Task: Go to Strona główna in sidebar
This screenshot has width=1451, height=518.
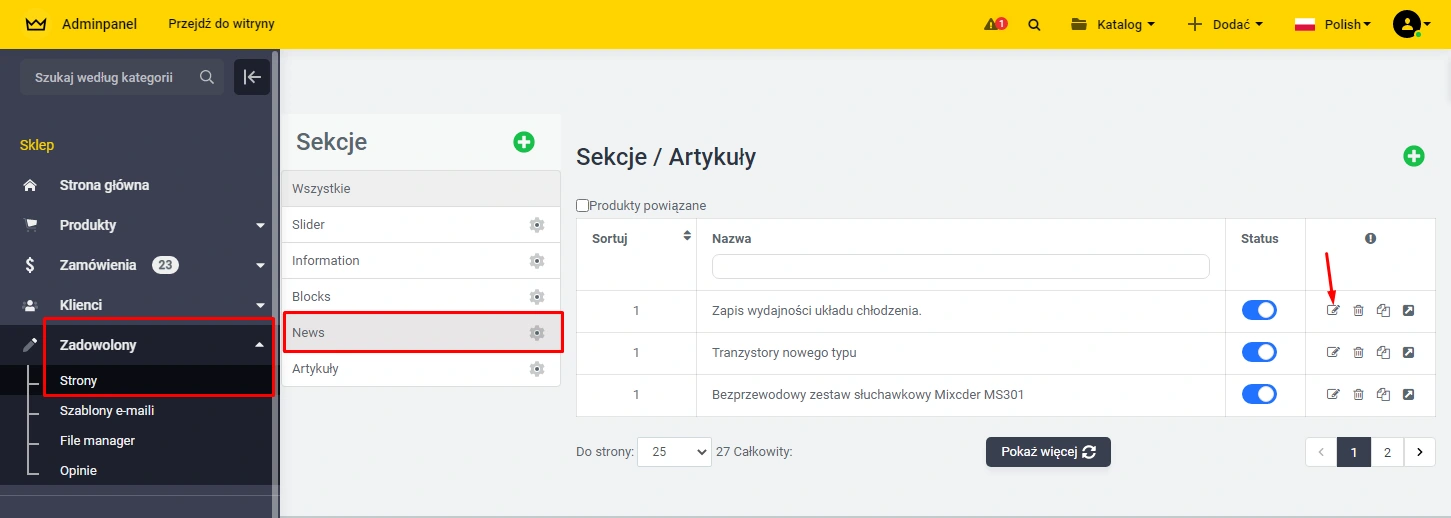Action: coord(104,185)
